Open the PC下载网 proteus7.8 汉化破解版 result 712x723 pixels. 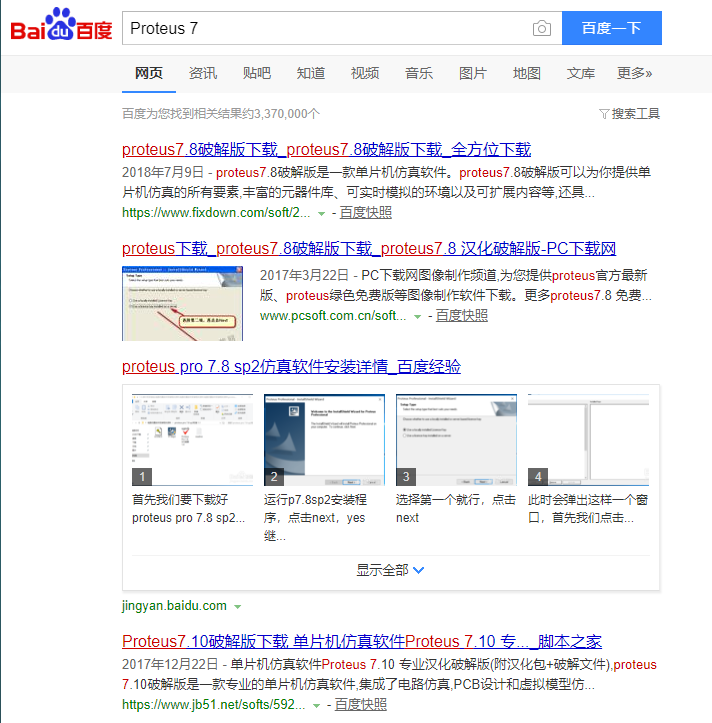click(369, 249)
